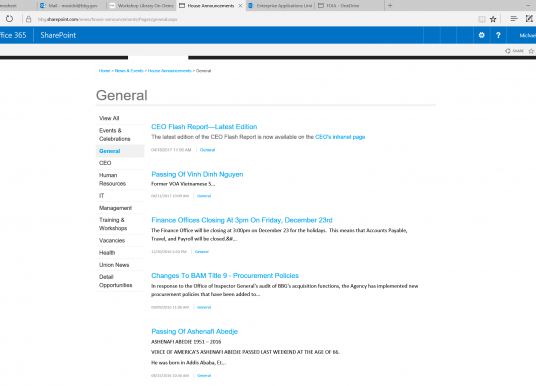Open reading view book icon
The width and height of the screenshot is (536, 386).
tap(481, 19)
